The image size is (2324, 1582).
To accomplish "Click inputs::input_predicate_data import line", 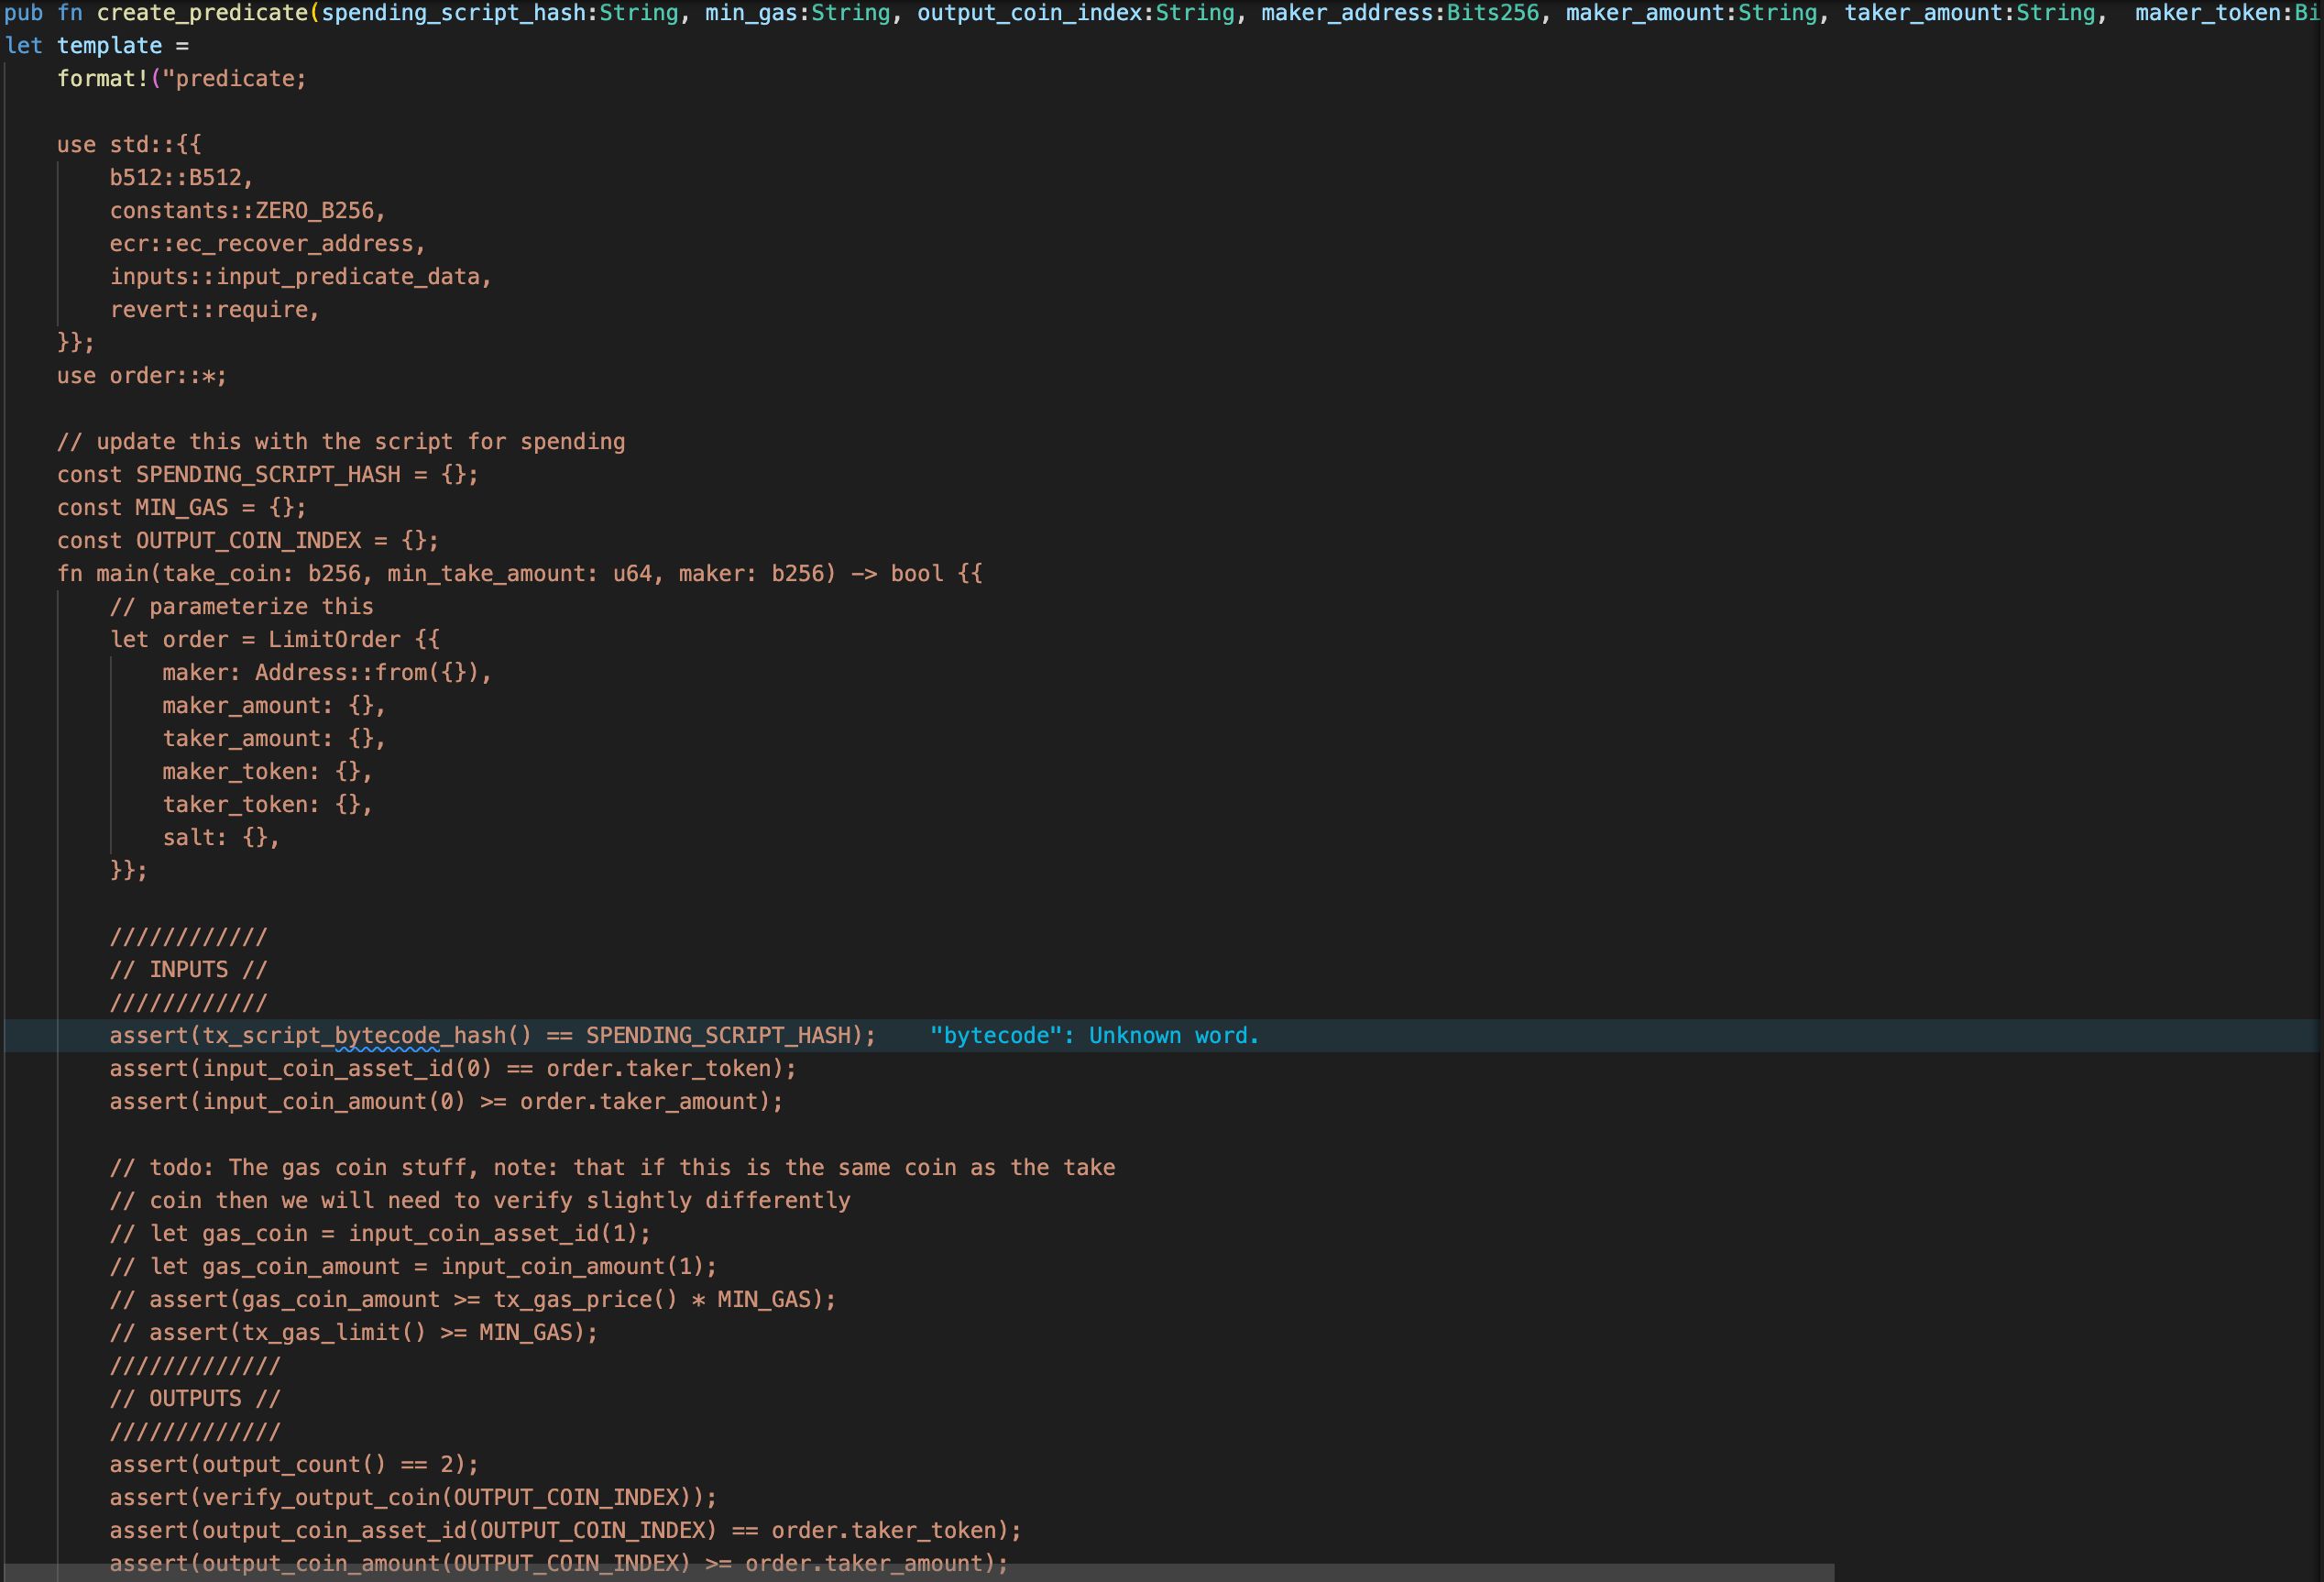I will pyautogui.click(x=301, y=277).
